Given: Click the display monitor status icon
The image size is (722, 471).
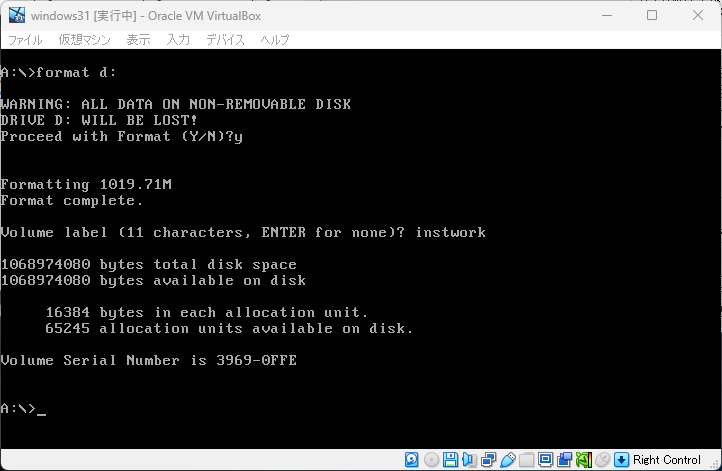Looking at the screenshot, I should pyautogui.click(x=546, y=459).
